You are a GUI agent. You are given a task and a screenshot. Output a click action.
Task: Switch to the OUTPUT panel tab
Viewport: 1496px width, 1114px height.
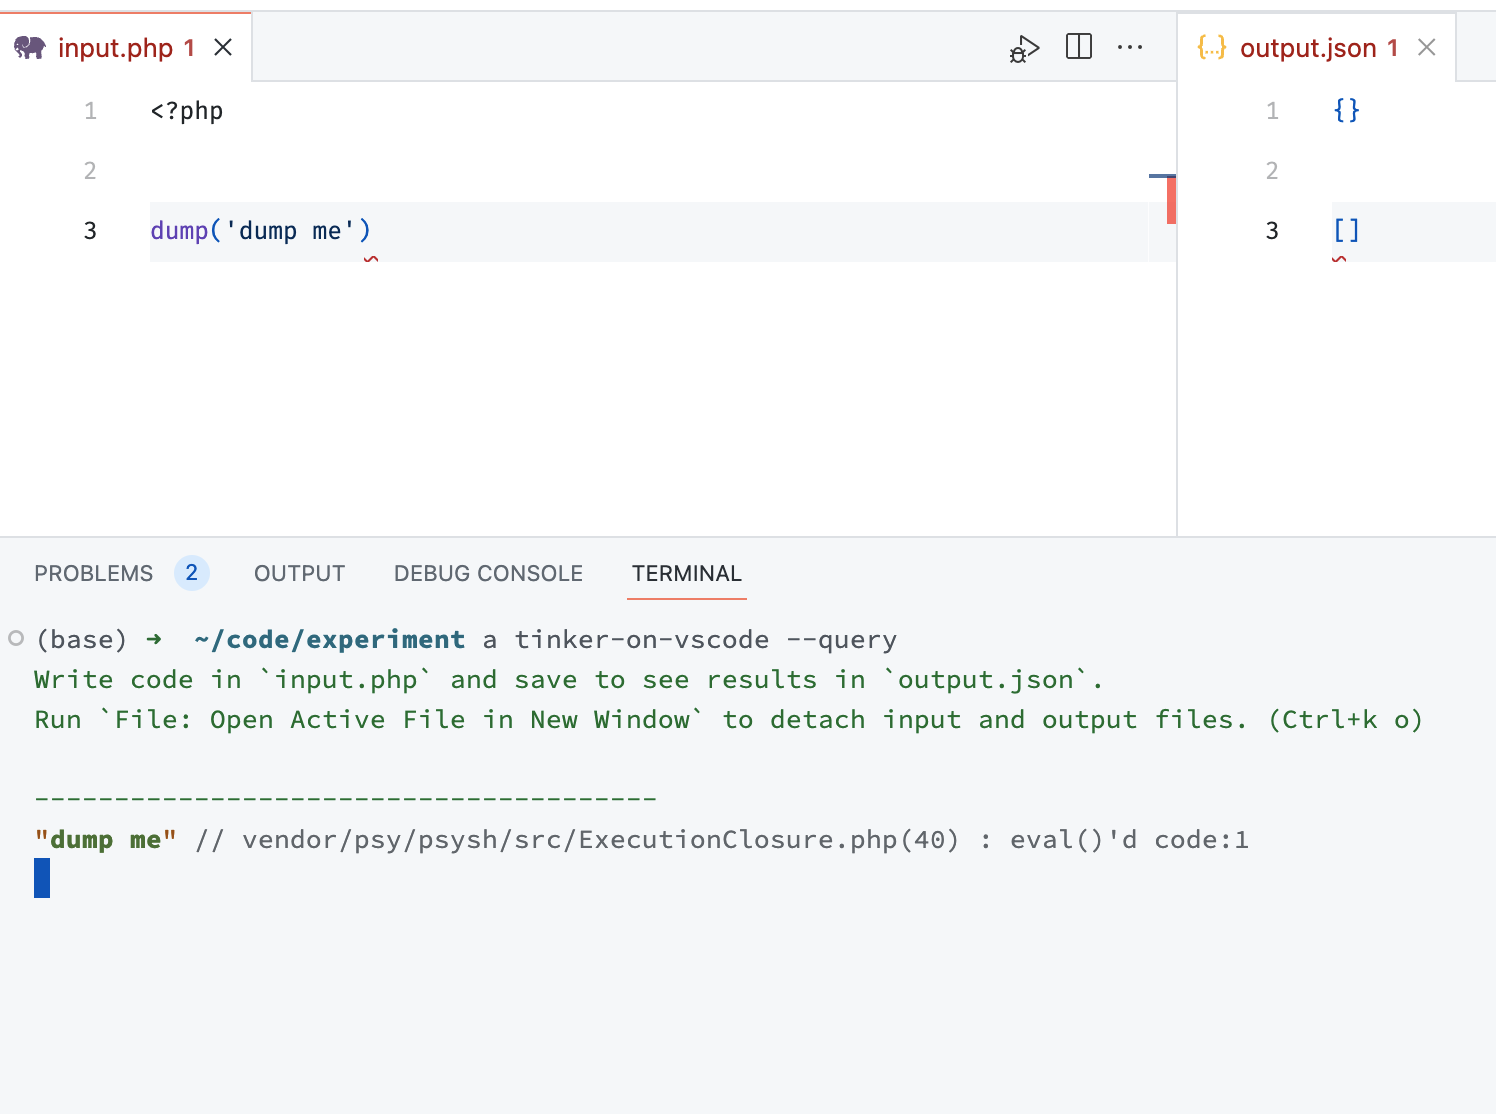[299, 573]
